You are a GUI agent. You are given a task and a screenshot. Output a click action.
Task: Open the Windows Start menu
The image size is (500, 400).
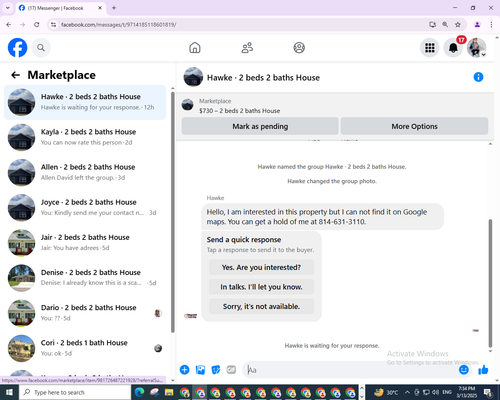(x=9, y=392)
